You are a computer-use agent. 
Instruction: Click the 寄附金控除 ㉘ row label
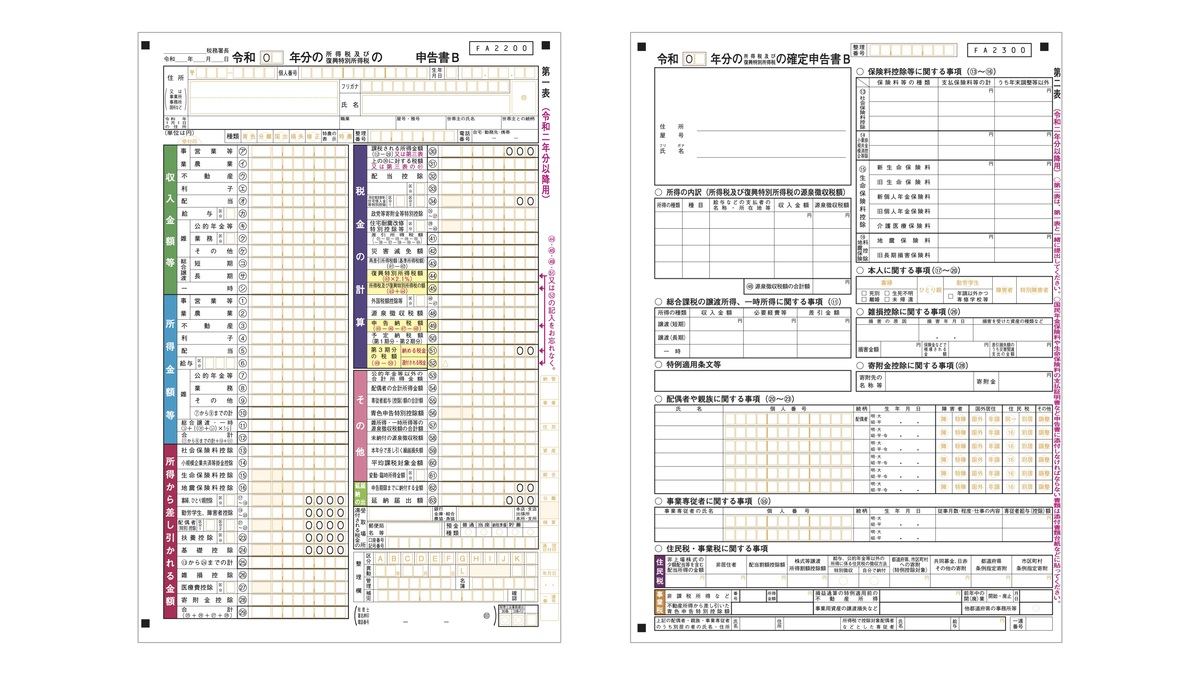tap(206, 600)
